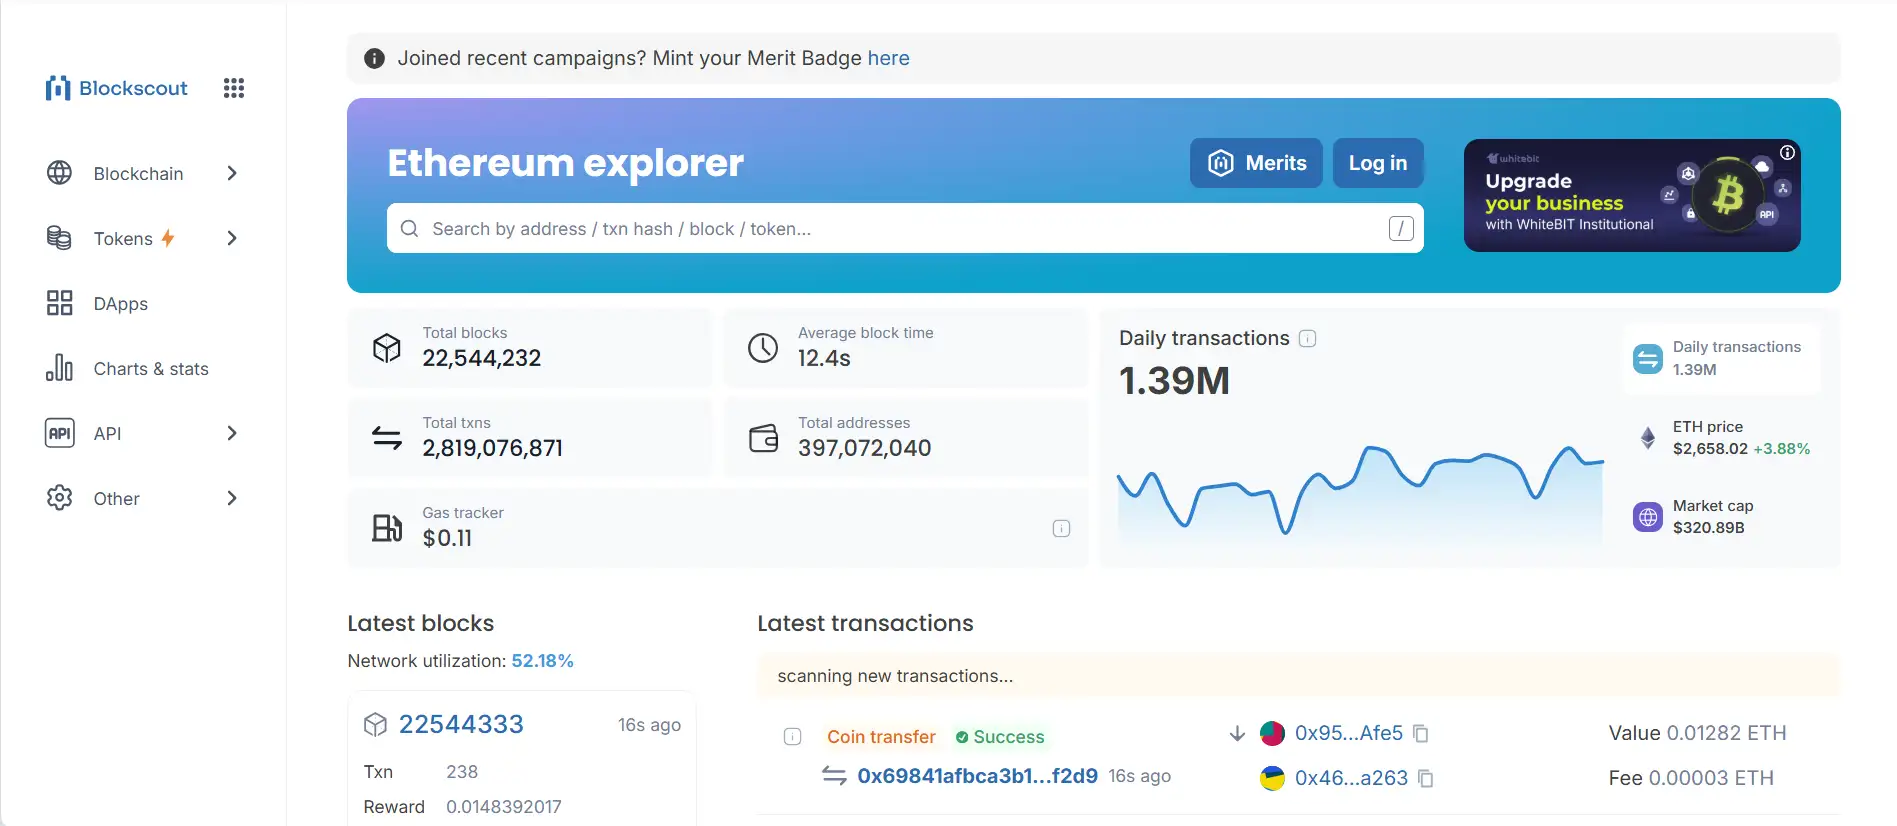This screenshot has height=826, width=1897.
Task: Open the apps grid icon beside Blockscout
Action: point(234,88)
